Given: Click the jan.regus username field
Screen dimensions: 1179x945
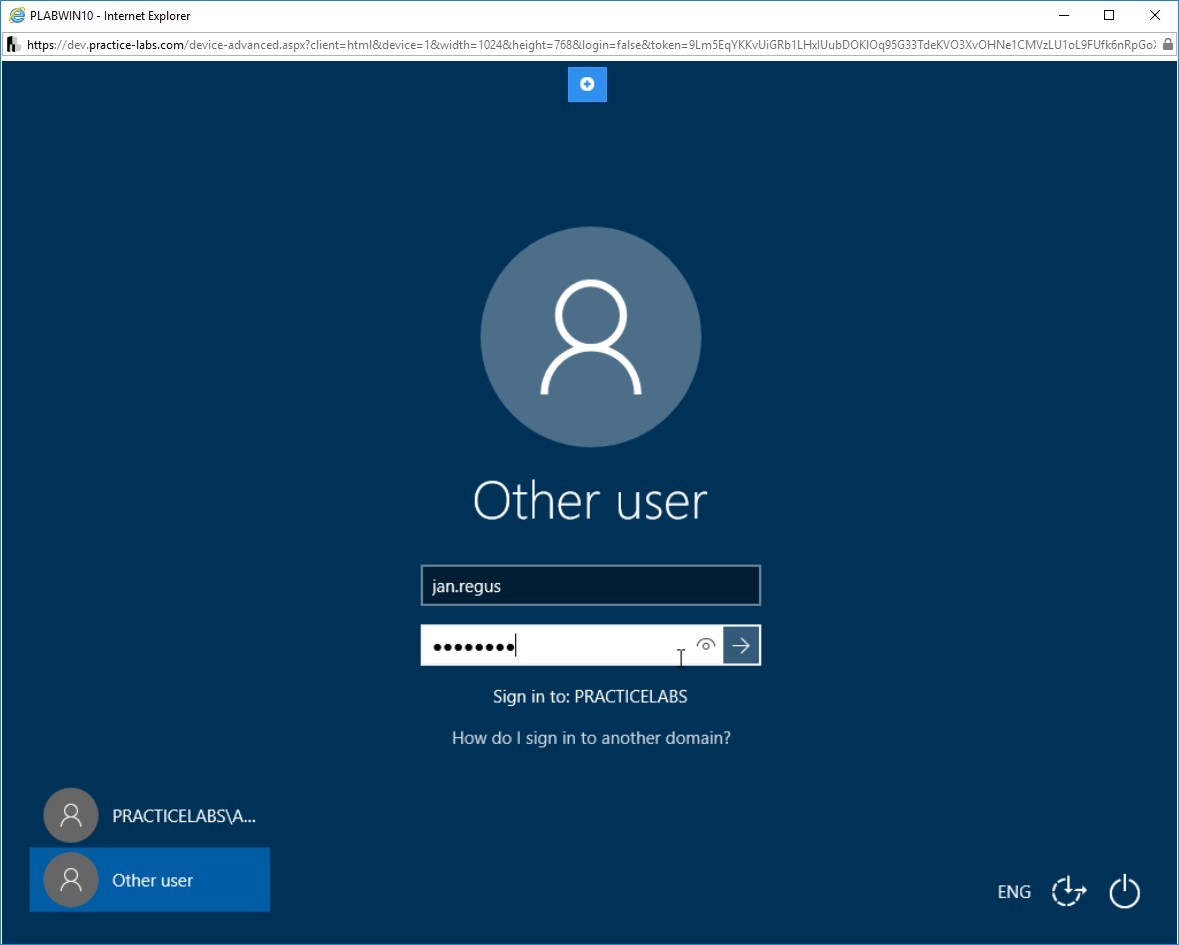Looking at the screenshot, I should tap(590, 586).
